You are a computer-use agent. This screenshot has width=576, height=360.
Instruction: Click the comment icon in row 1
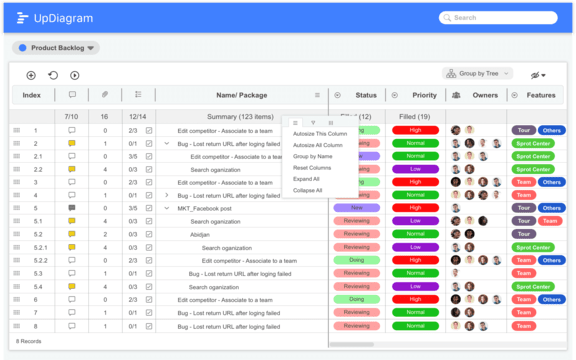pos(72,130)
